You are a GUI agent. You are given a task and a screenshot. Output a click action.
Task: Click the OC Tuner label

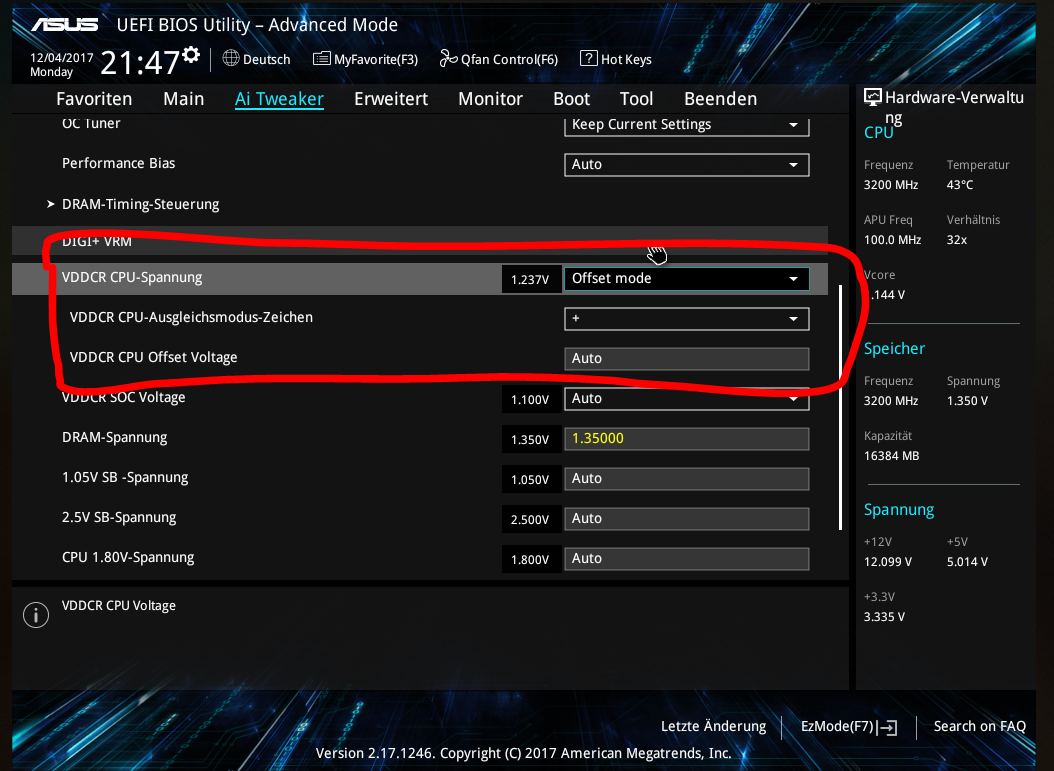pyautogui.click(x=91, y=123)
